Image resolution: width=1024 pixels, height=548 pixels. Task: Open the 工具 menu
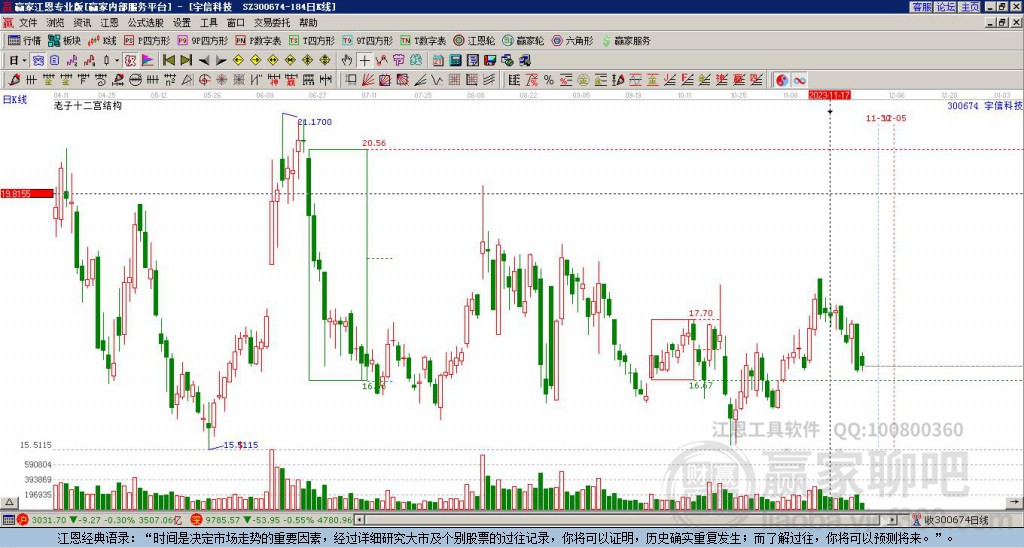pyautogui.click(x=209, y=23)
